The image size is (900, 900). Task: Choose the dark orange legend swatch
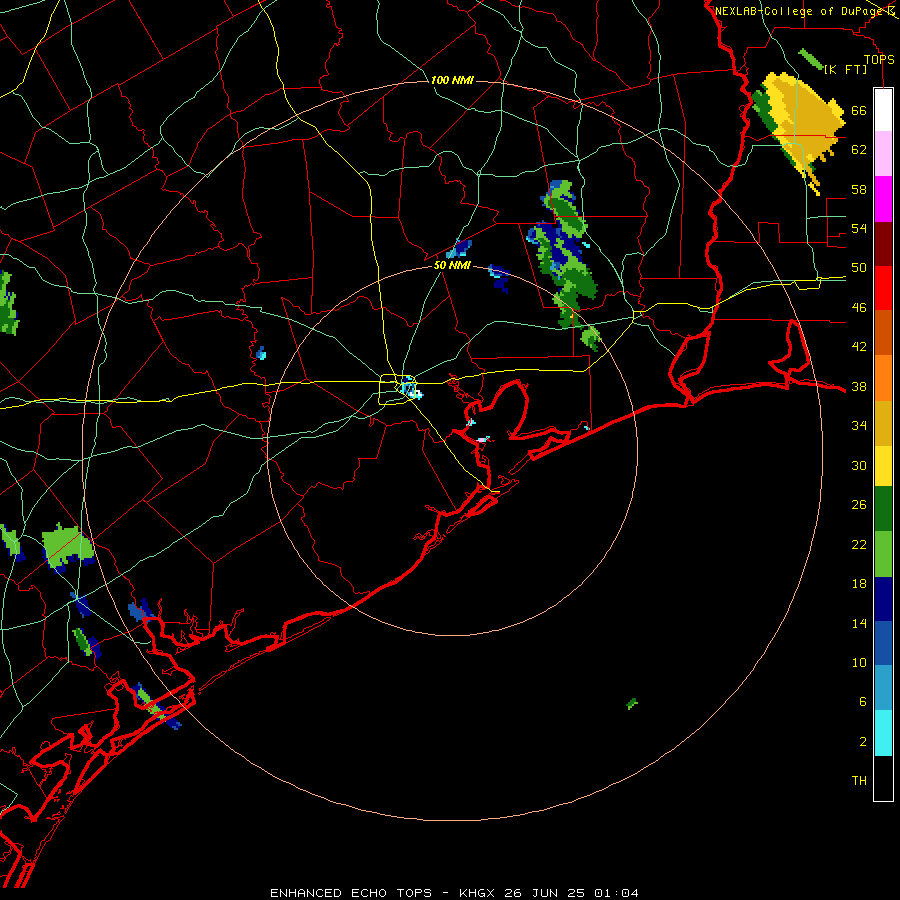883,333
